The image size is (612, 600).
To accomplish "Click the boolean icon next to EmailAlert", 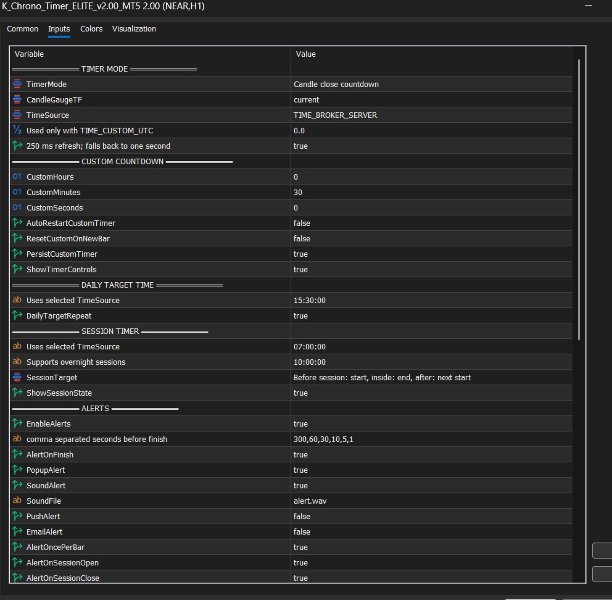I will click(x=17, y=531).
